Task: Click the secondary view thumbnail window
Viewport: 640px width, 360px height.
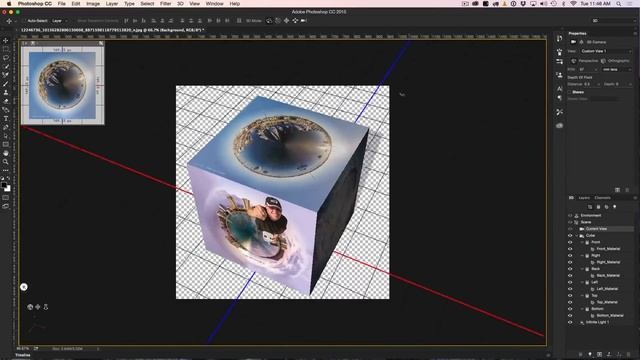Action: (62, 84)
